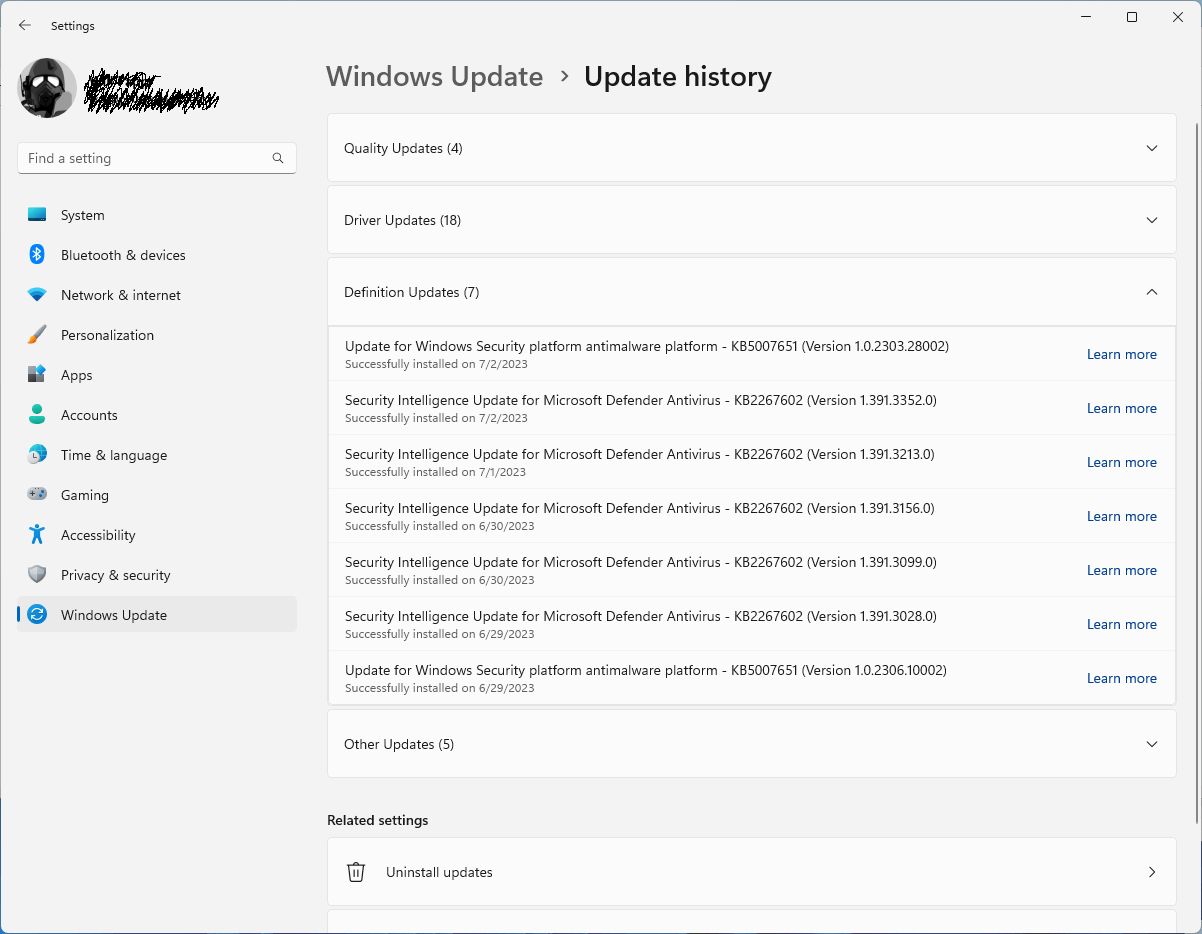Select Personalization label in sidebar
The width and height of the screenshot is (1202, 934).
[x=107, y=335]
